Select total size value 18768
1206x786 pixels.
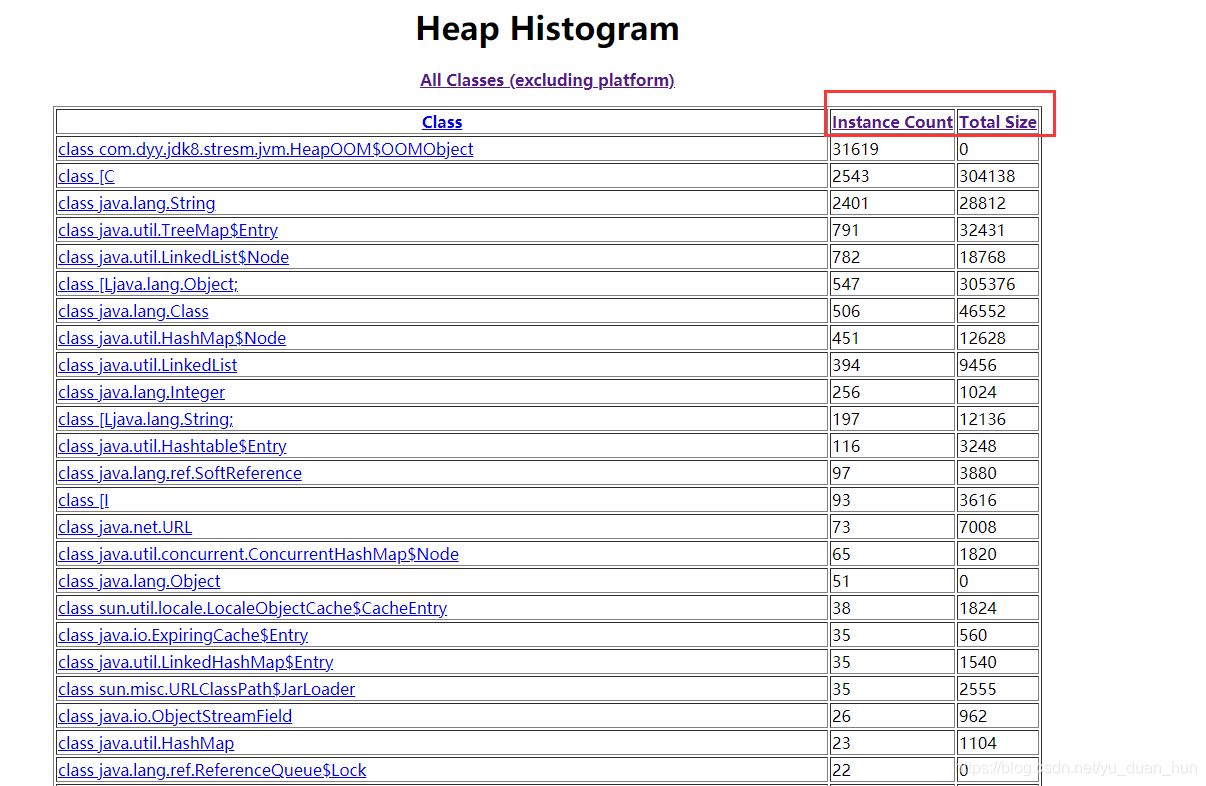pyautogui.click(x=982, y=257)
